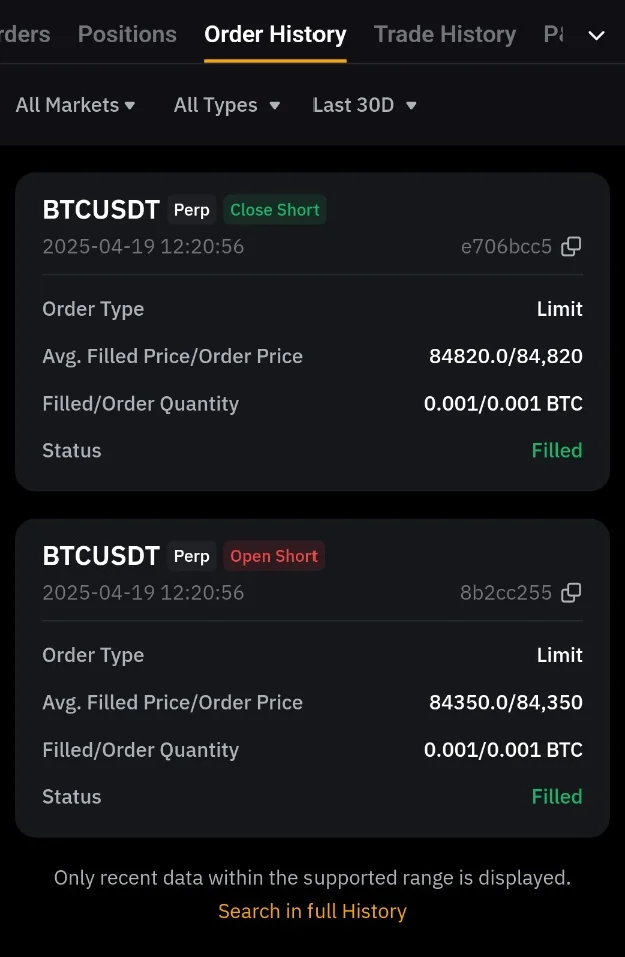Select the Order History tab
Image resolution: width=625 pixels, height=957 pixels.
[x=275, y=35]
